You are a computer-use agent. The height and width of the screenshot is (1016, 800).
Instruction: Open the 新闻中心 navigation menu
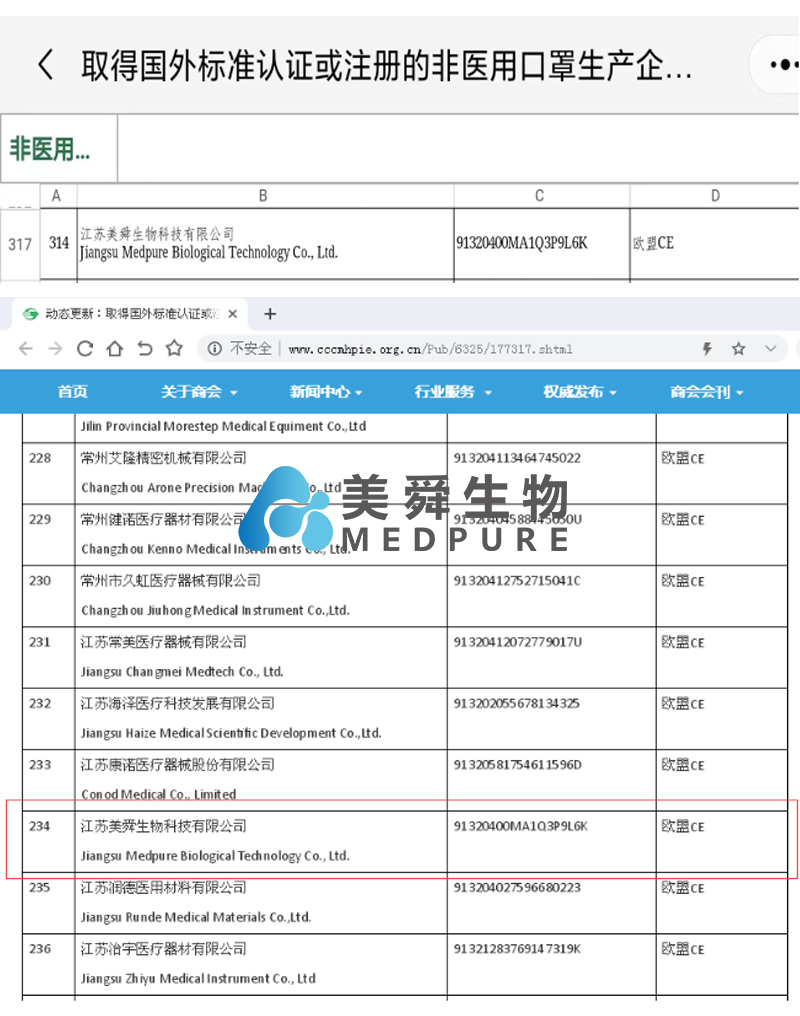pos(326,391)
